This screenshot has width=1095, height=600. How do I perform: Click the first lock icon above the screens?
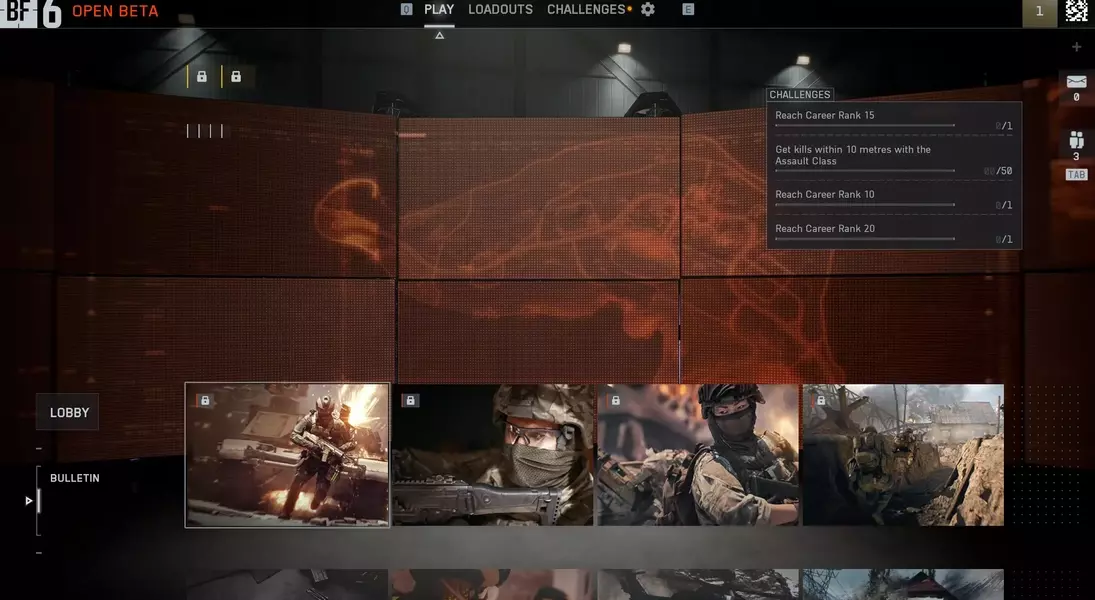pos(202,76)
